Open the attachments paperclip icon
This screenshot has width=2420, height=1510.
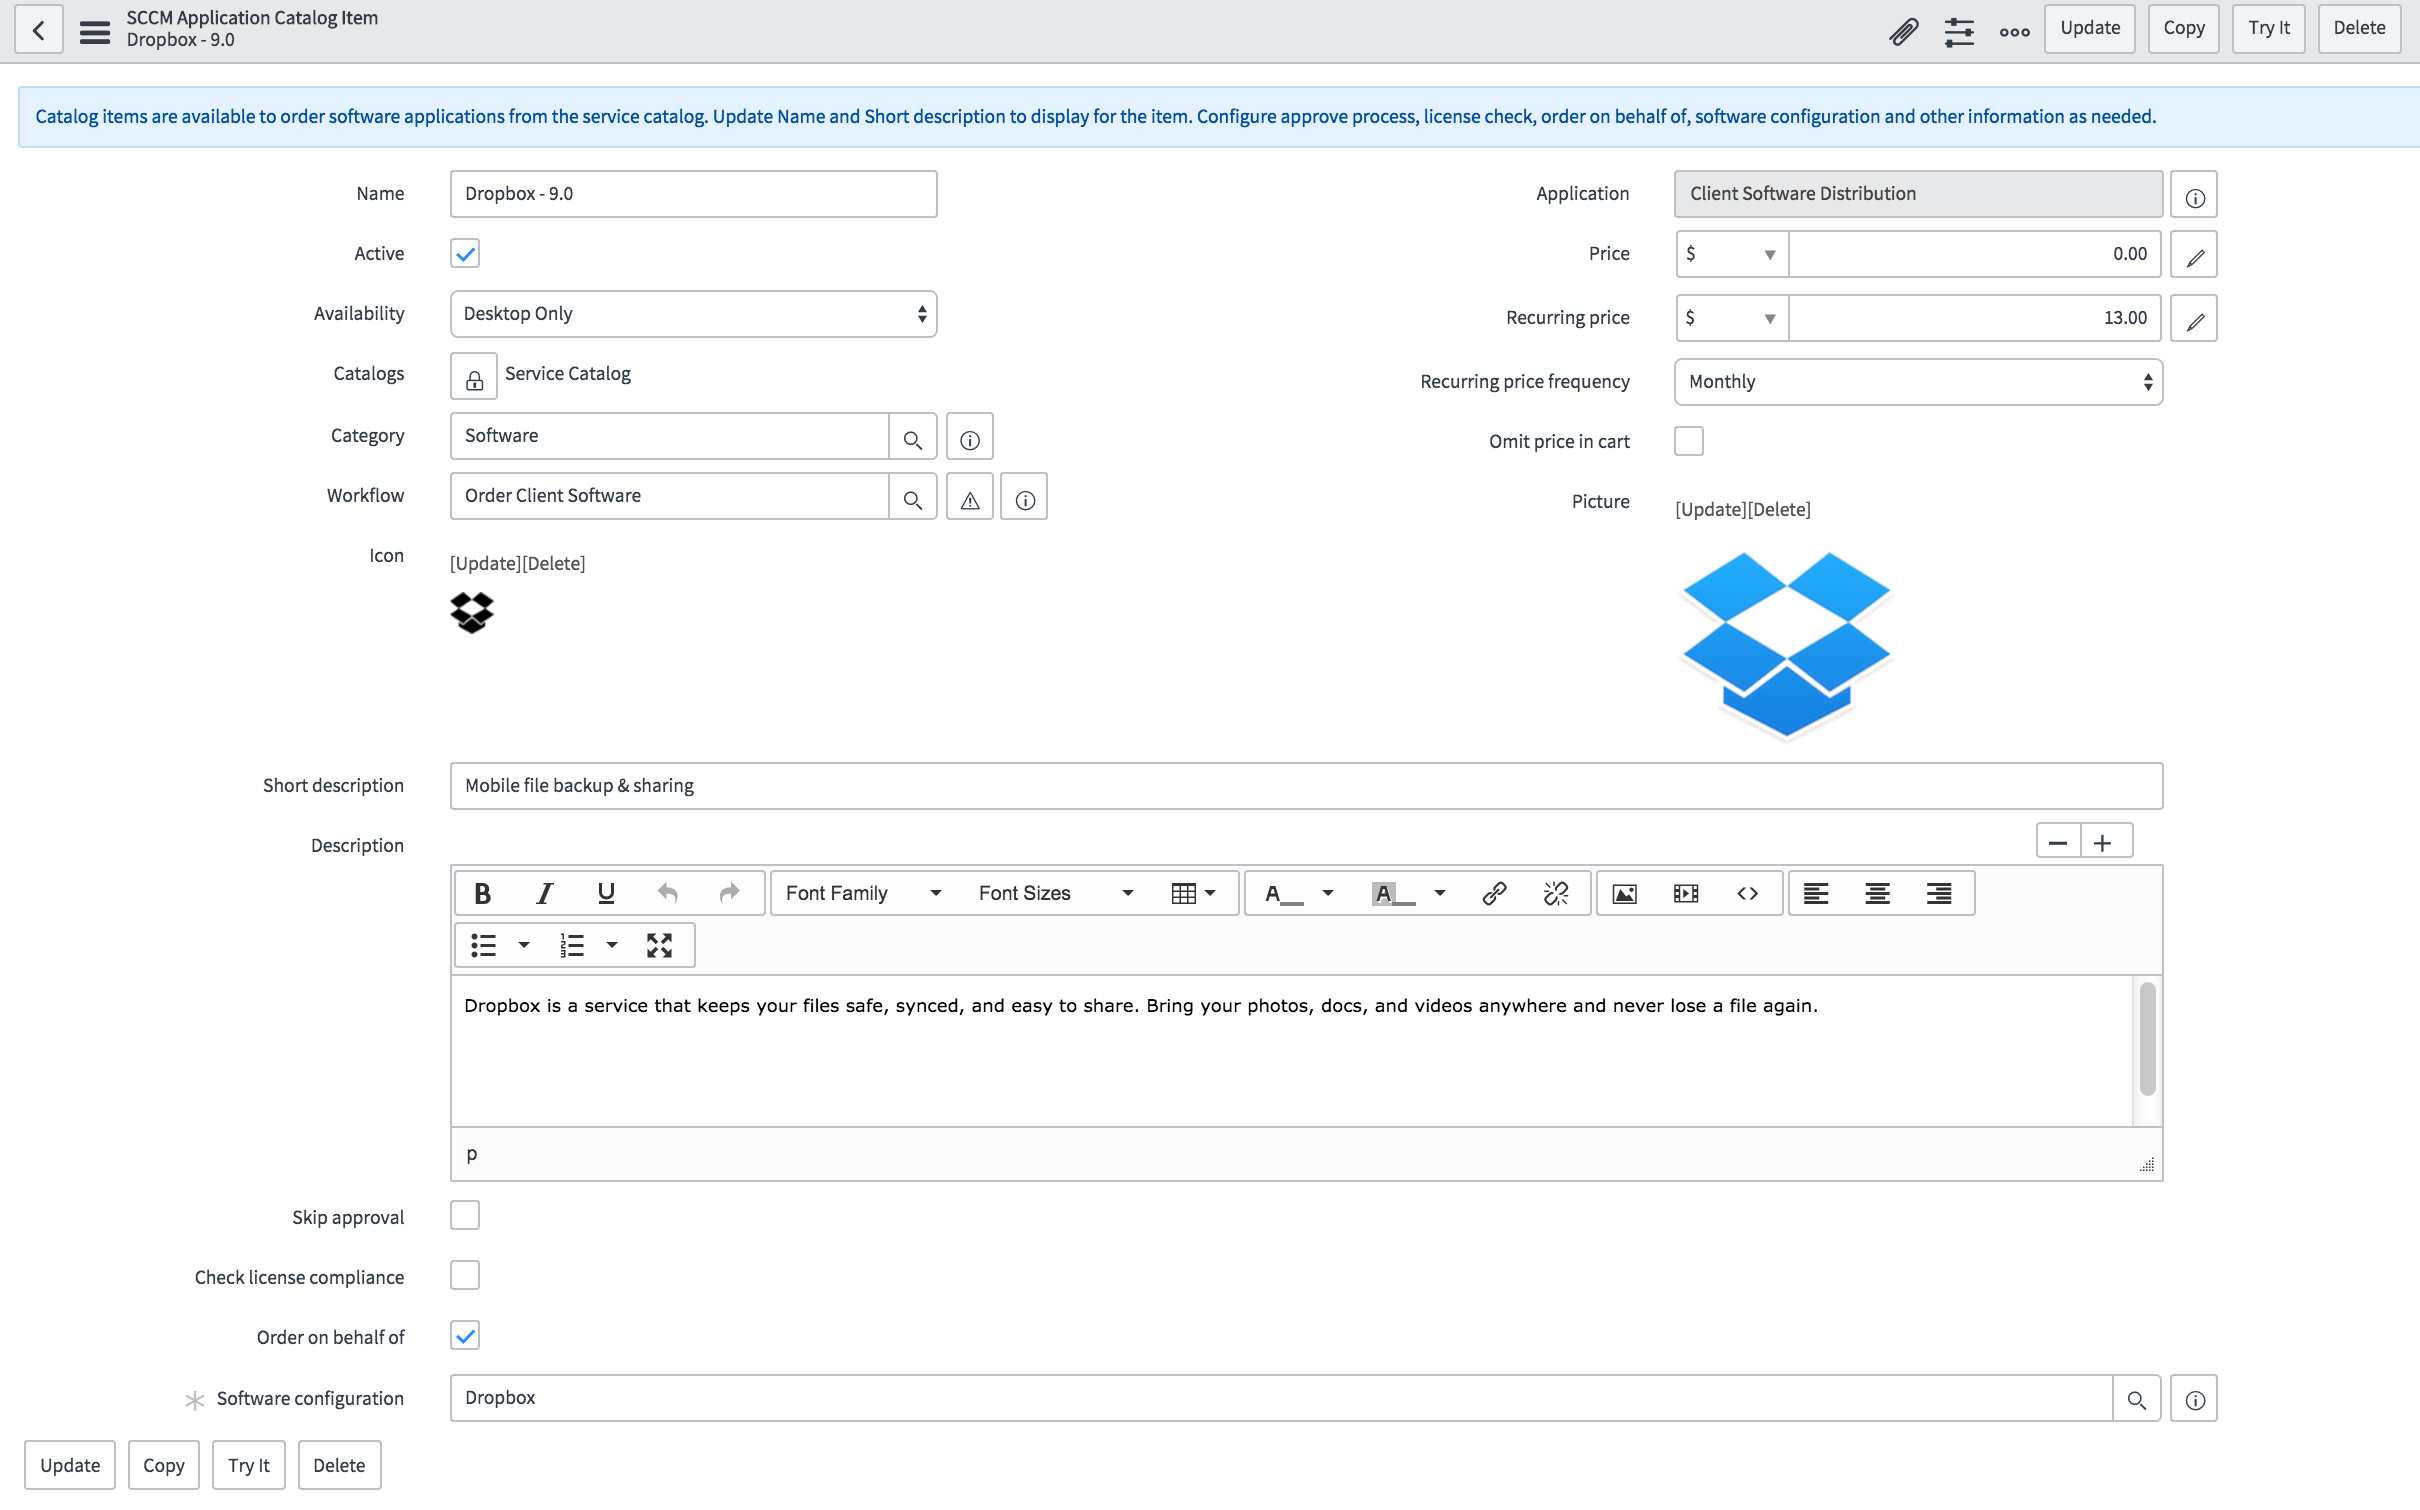pyautogui.click(x=1904, y=31)
